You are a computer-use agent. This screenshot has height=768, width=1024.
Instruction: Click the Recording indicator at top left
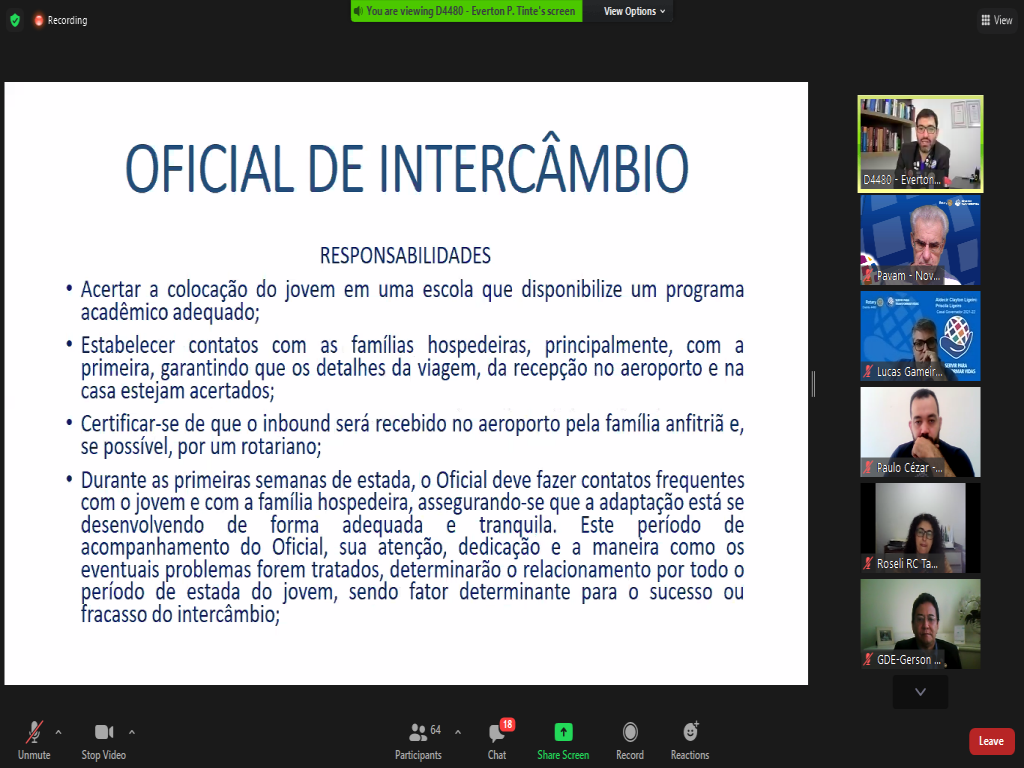[x=60, y=20]
